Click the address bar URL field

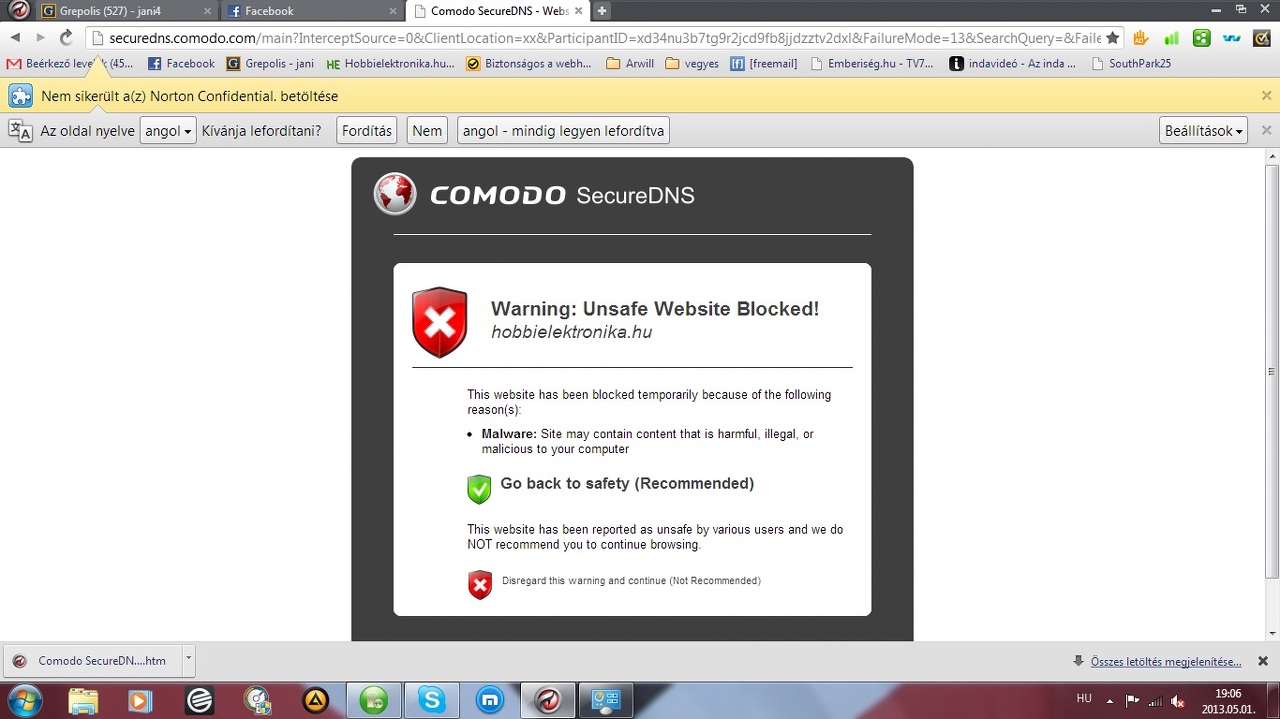604,38
